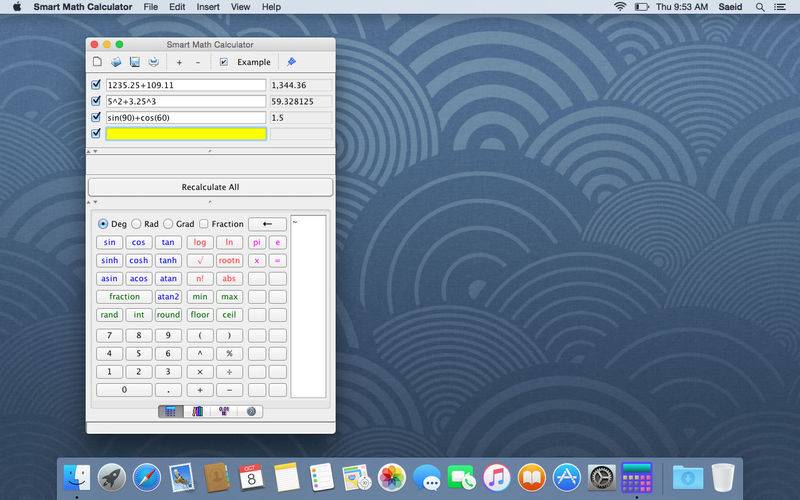Toggle the Example checkbox in toolbar

point(223,62)
